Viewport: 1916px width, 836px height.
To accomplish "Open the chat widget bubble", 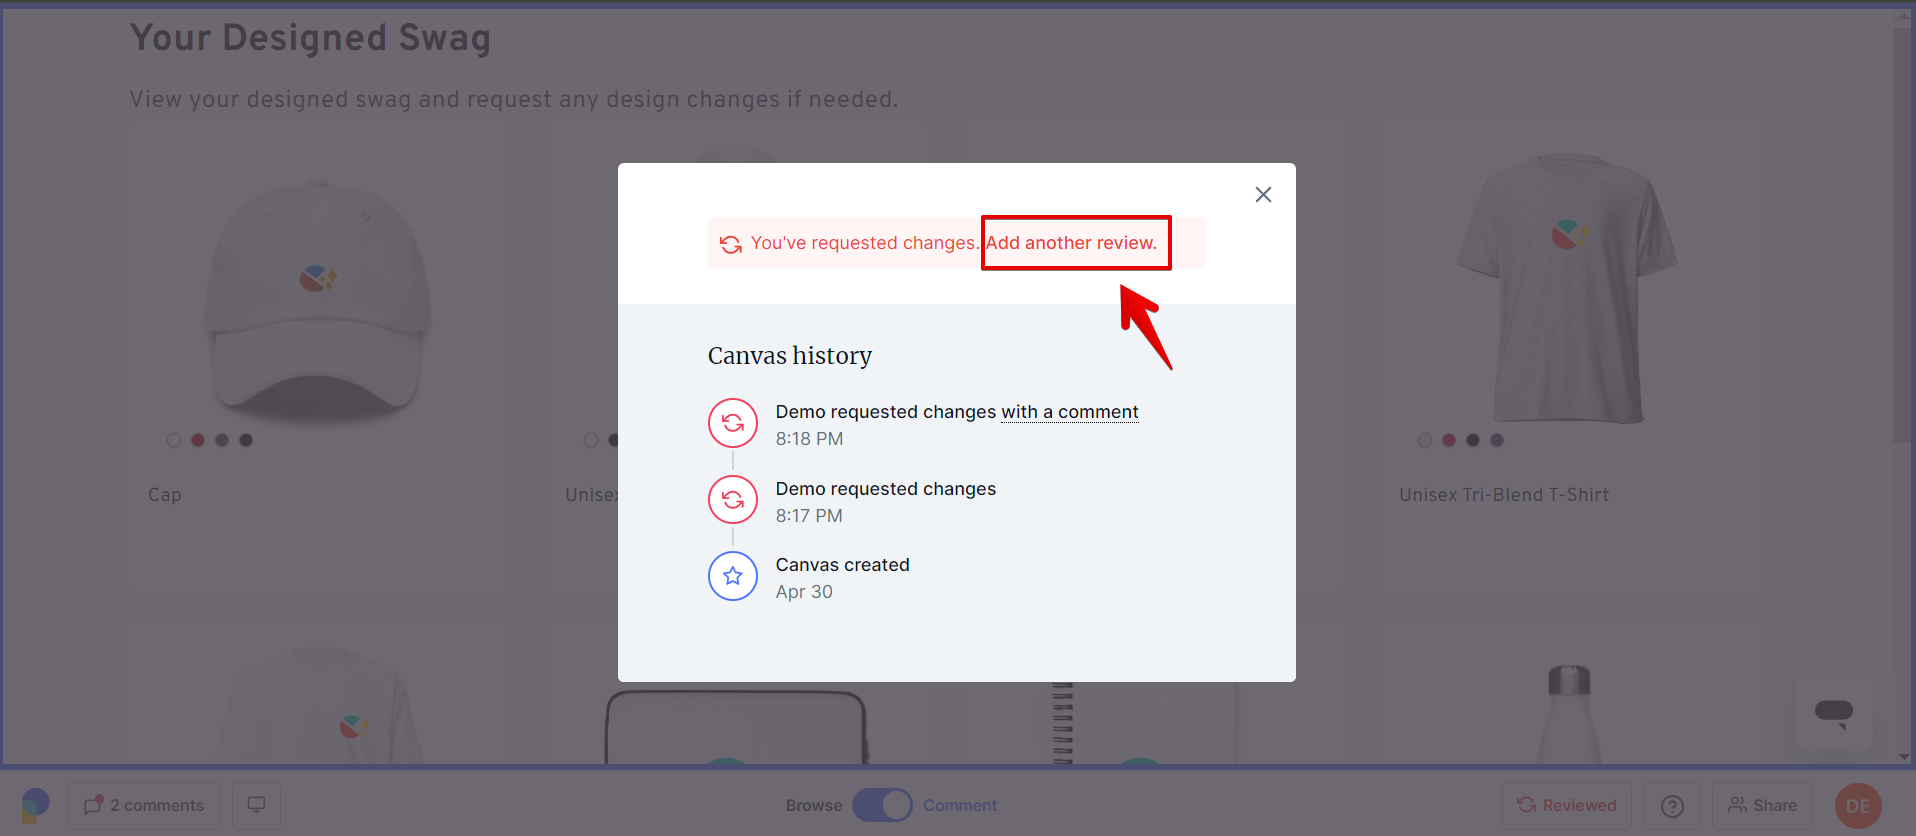I will pyautogui.click(x=1834, y=713).
